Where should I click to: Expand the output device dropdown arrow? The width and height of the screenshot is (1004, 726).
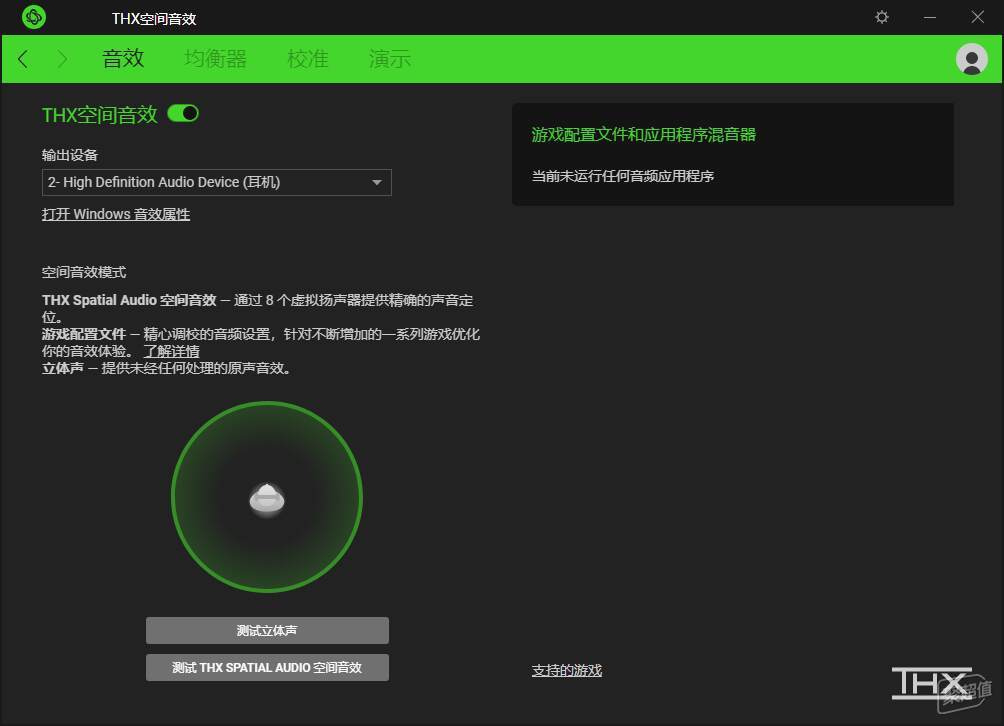[x=377, y=182]
